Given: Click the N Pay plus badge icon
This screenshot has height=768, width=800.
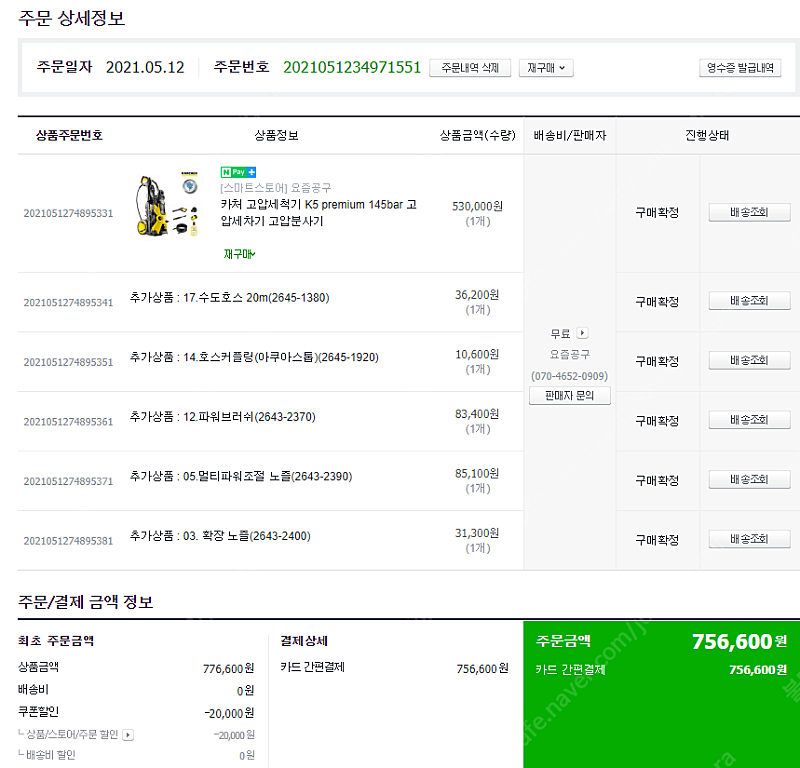Looking at the screenshot, I should 238,172.
